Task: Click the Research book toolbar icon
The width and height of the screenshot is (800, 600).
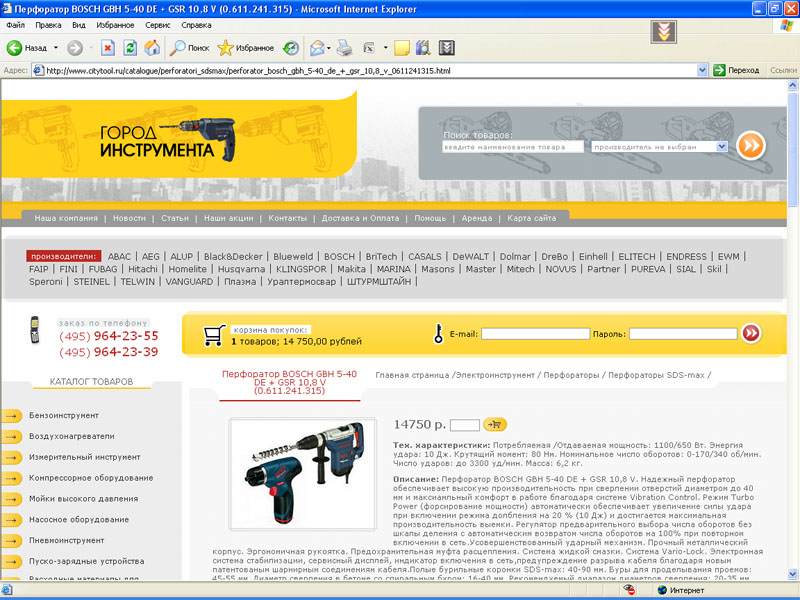Action: pyautogui.click(x=423, y=48)
